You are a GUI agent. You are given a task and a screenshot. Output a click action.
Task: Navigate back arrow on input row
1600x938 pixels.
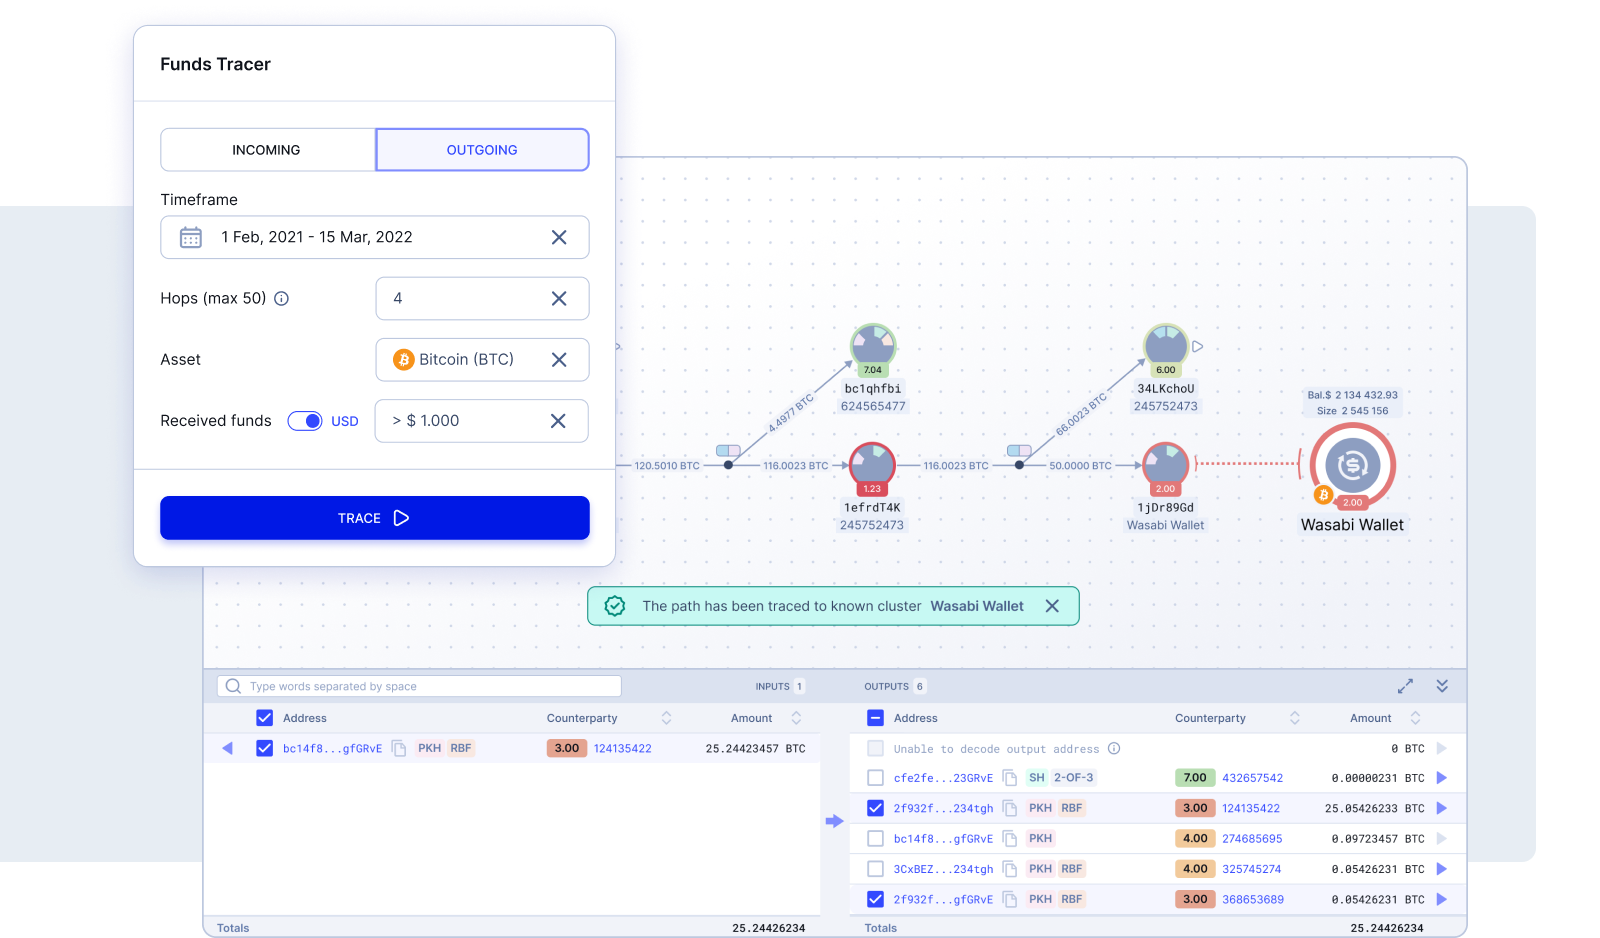[227, 748]
